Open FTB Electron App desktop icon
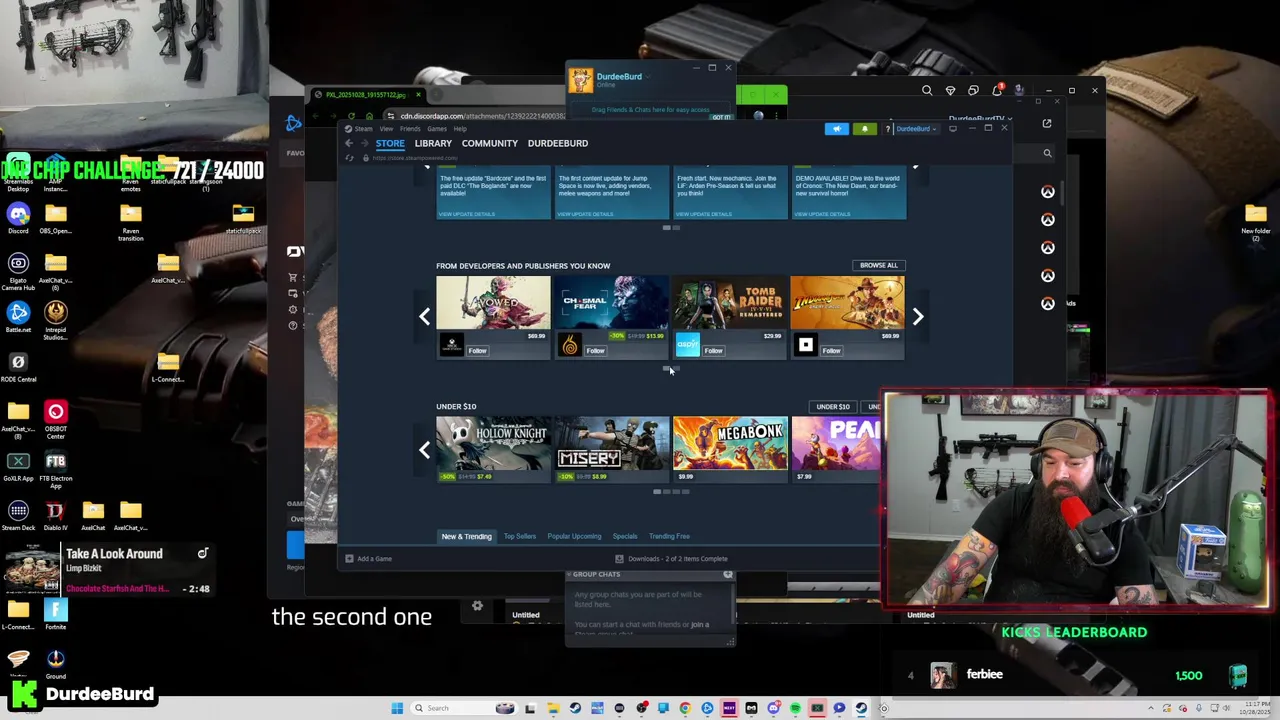Viewport: 1280px width, 720px height. (x=55, y=468)
